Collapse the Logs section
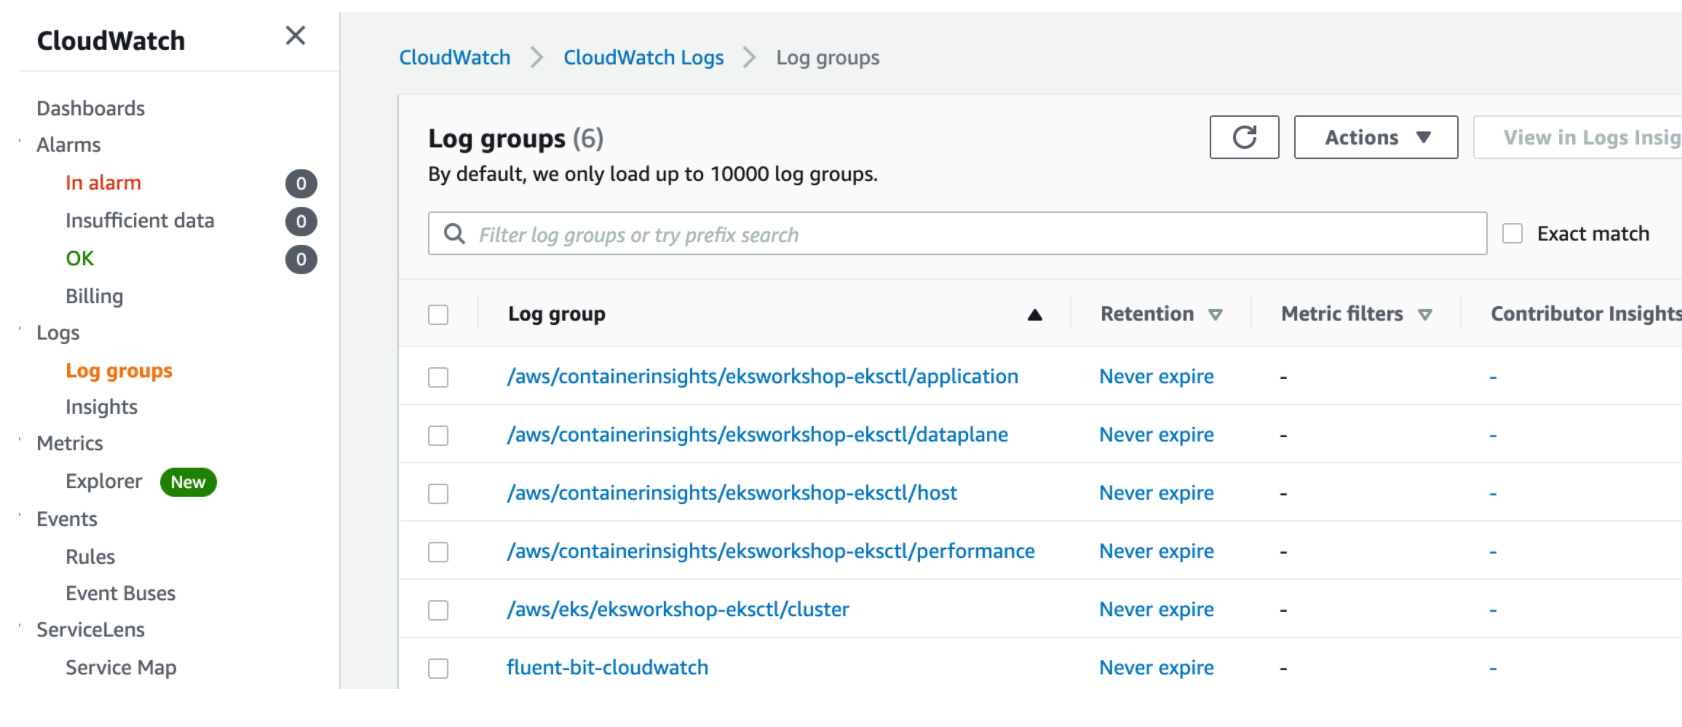 point(20,330)
